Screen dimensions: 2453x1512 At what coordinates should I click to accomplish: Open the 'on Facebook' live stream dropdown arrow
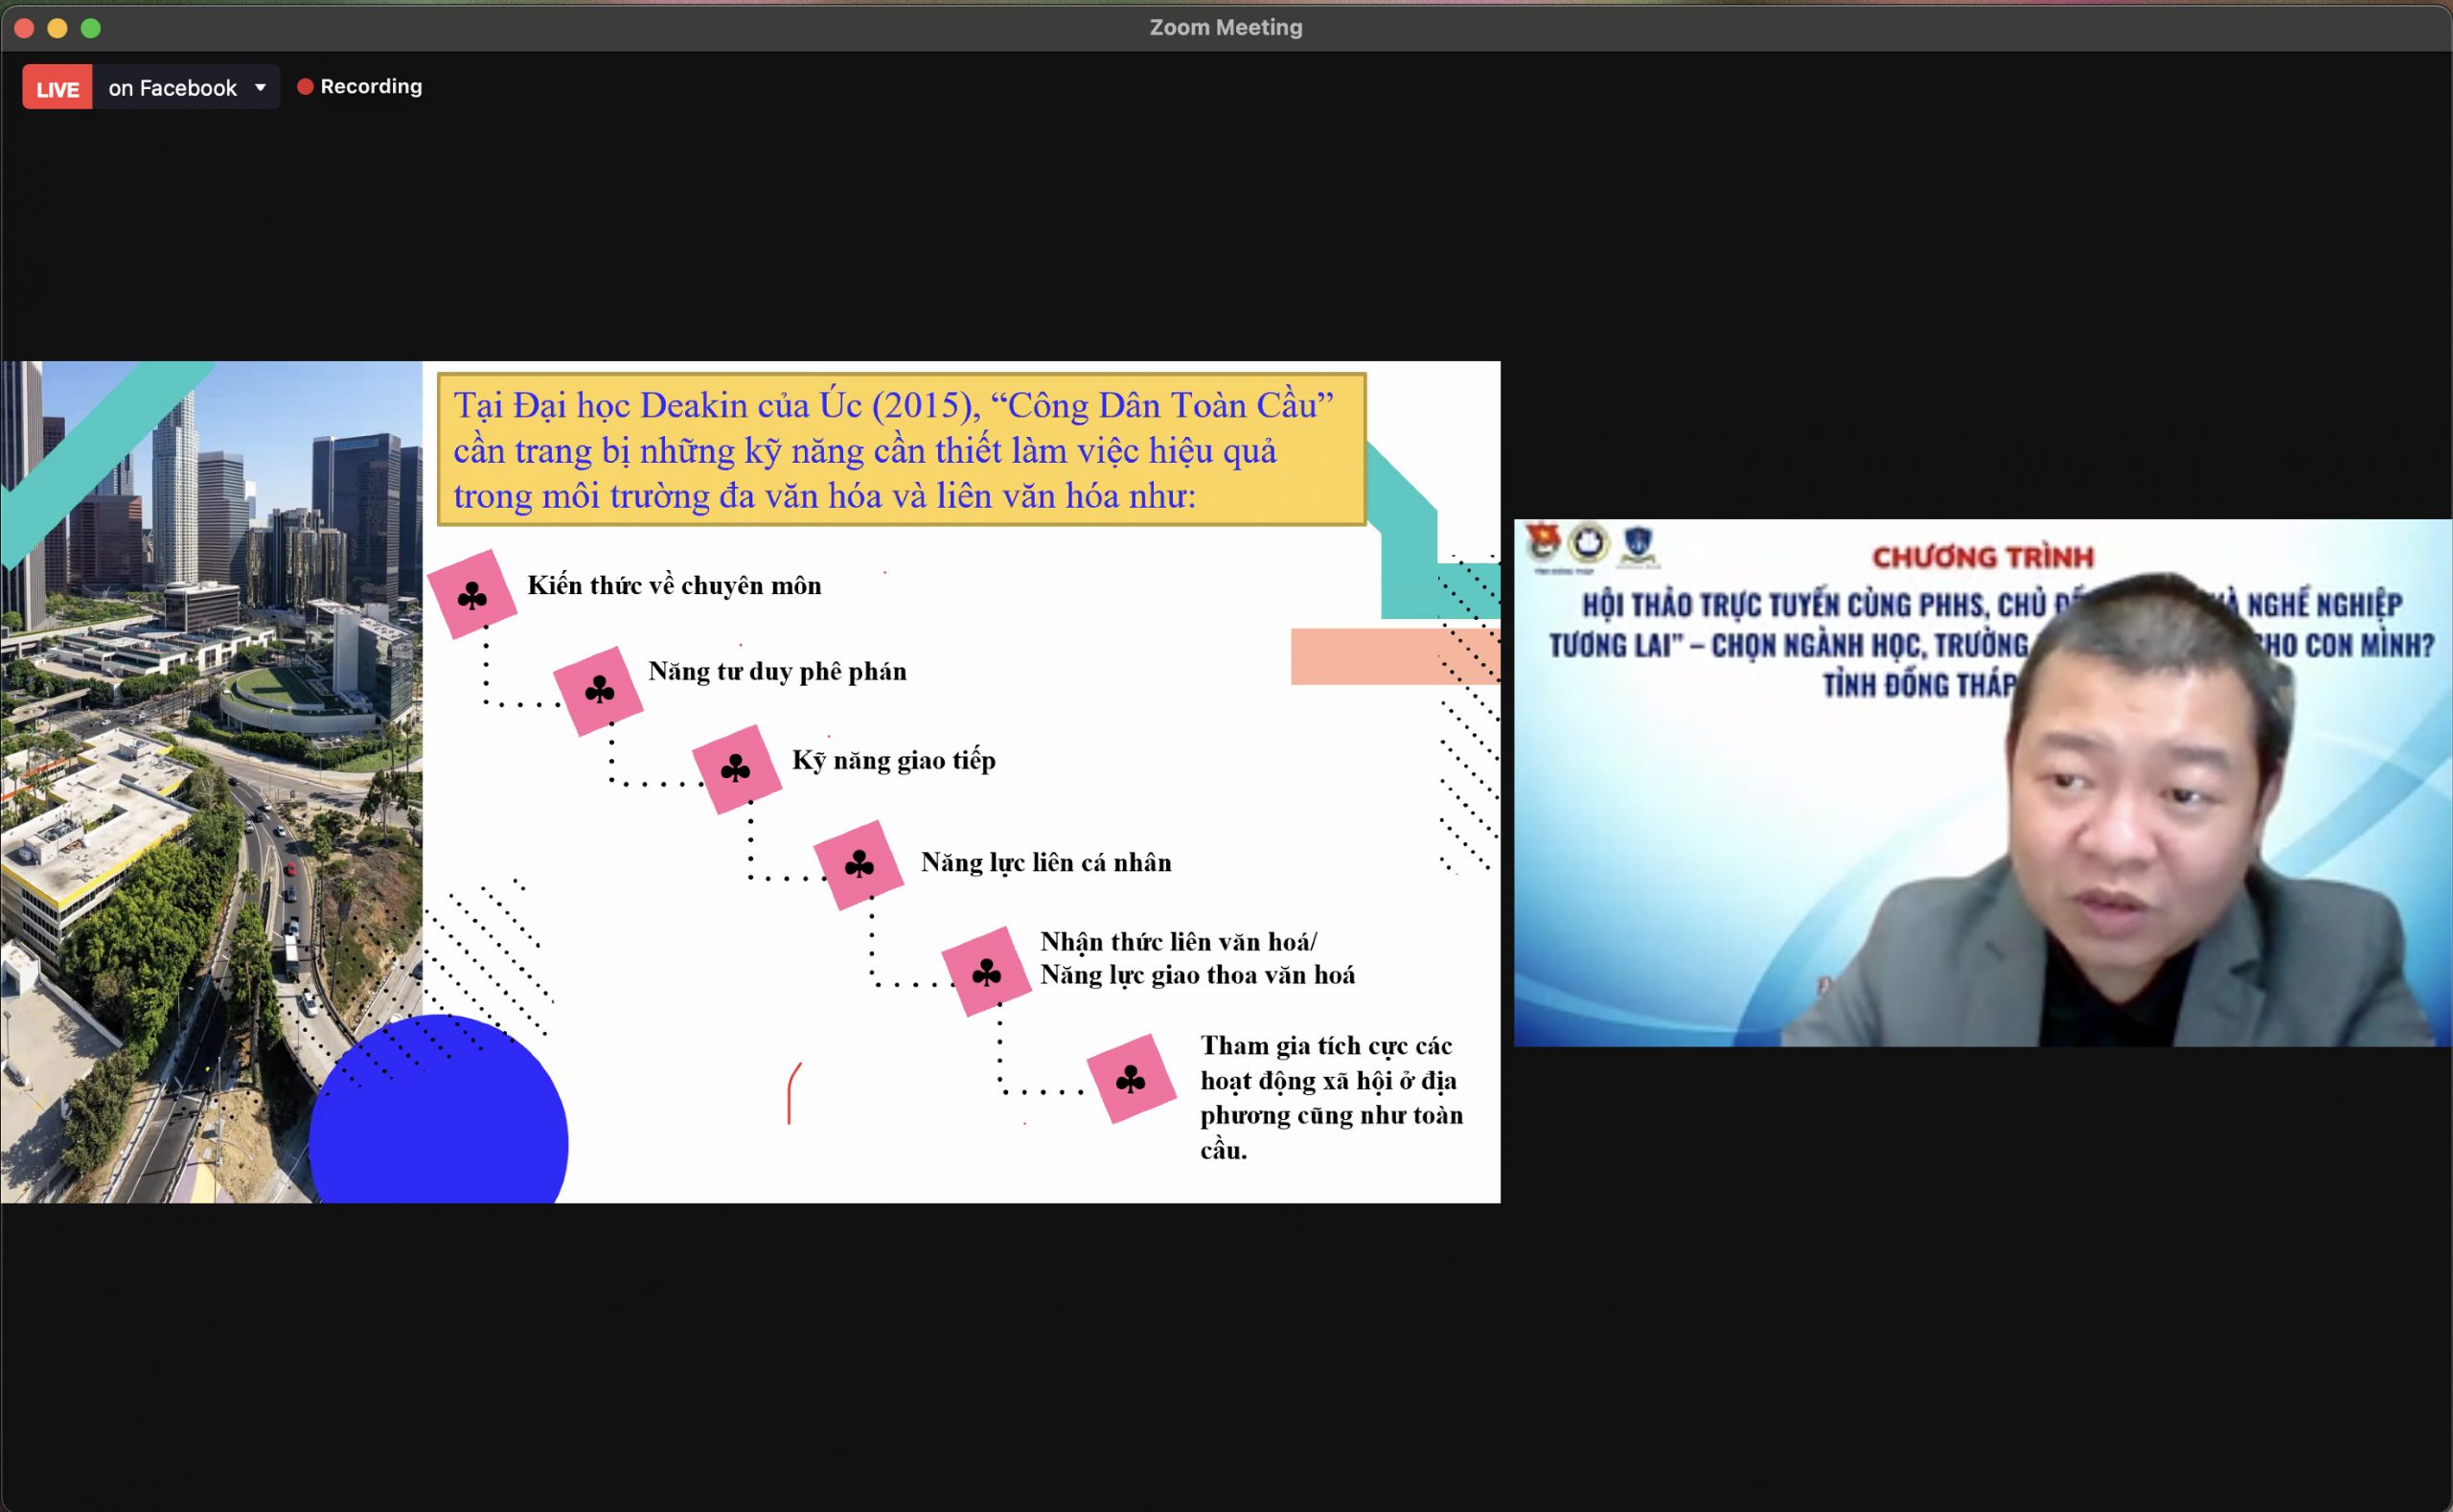[260, 88]
